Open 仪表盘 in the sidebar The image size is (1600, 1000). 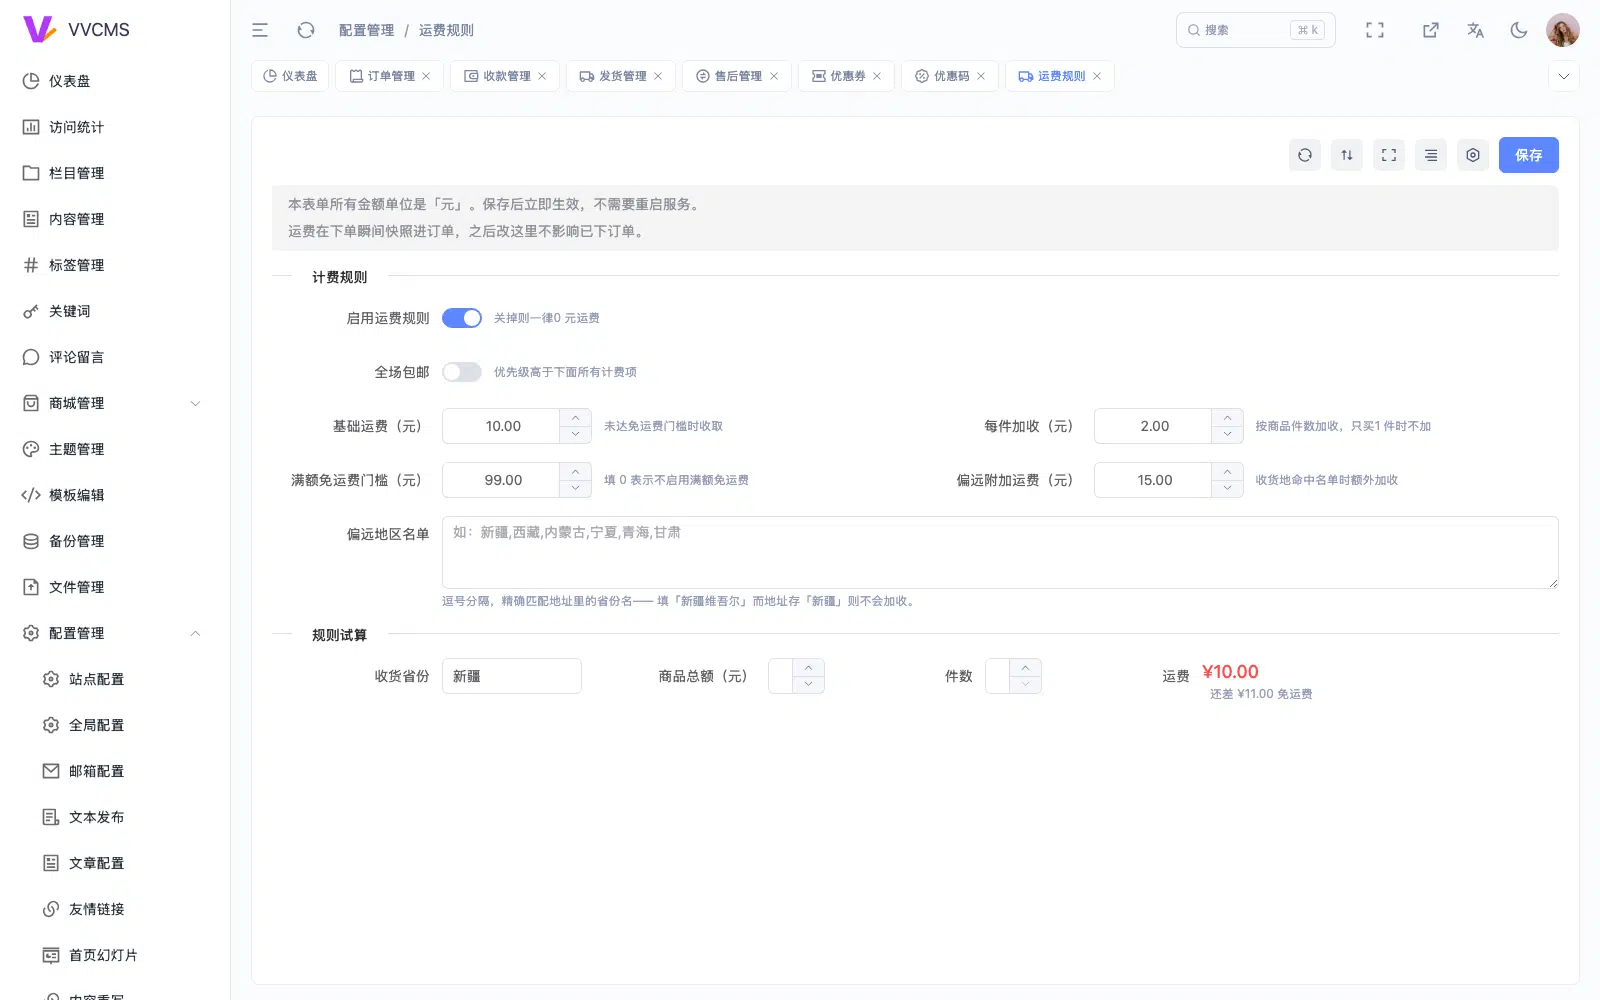[115, 81]
